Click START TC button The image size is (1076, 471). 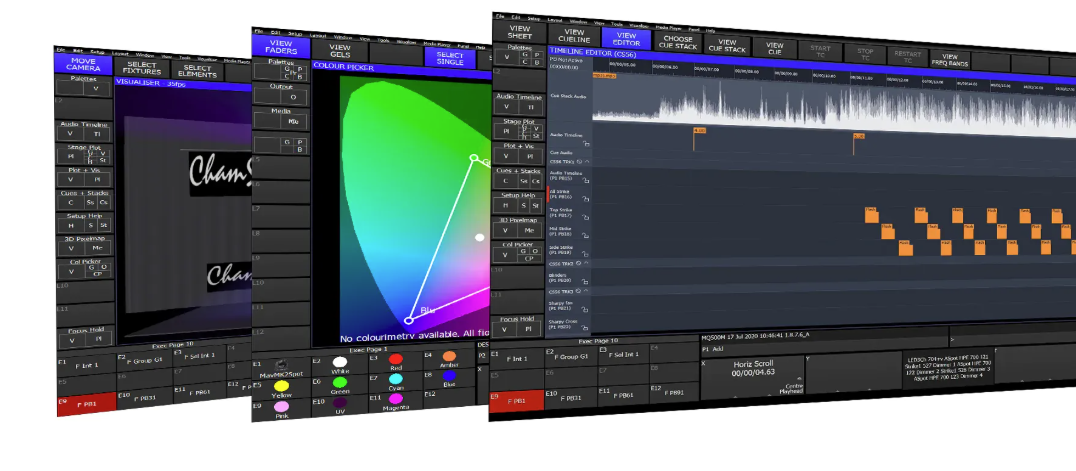(820, 51)
